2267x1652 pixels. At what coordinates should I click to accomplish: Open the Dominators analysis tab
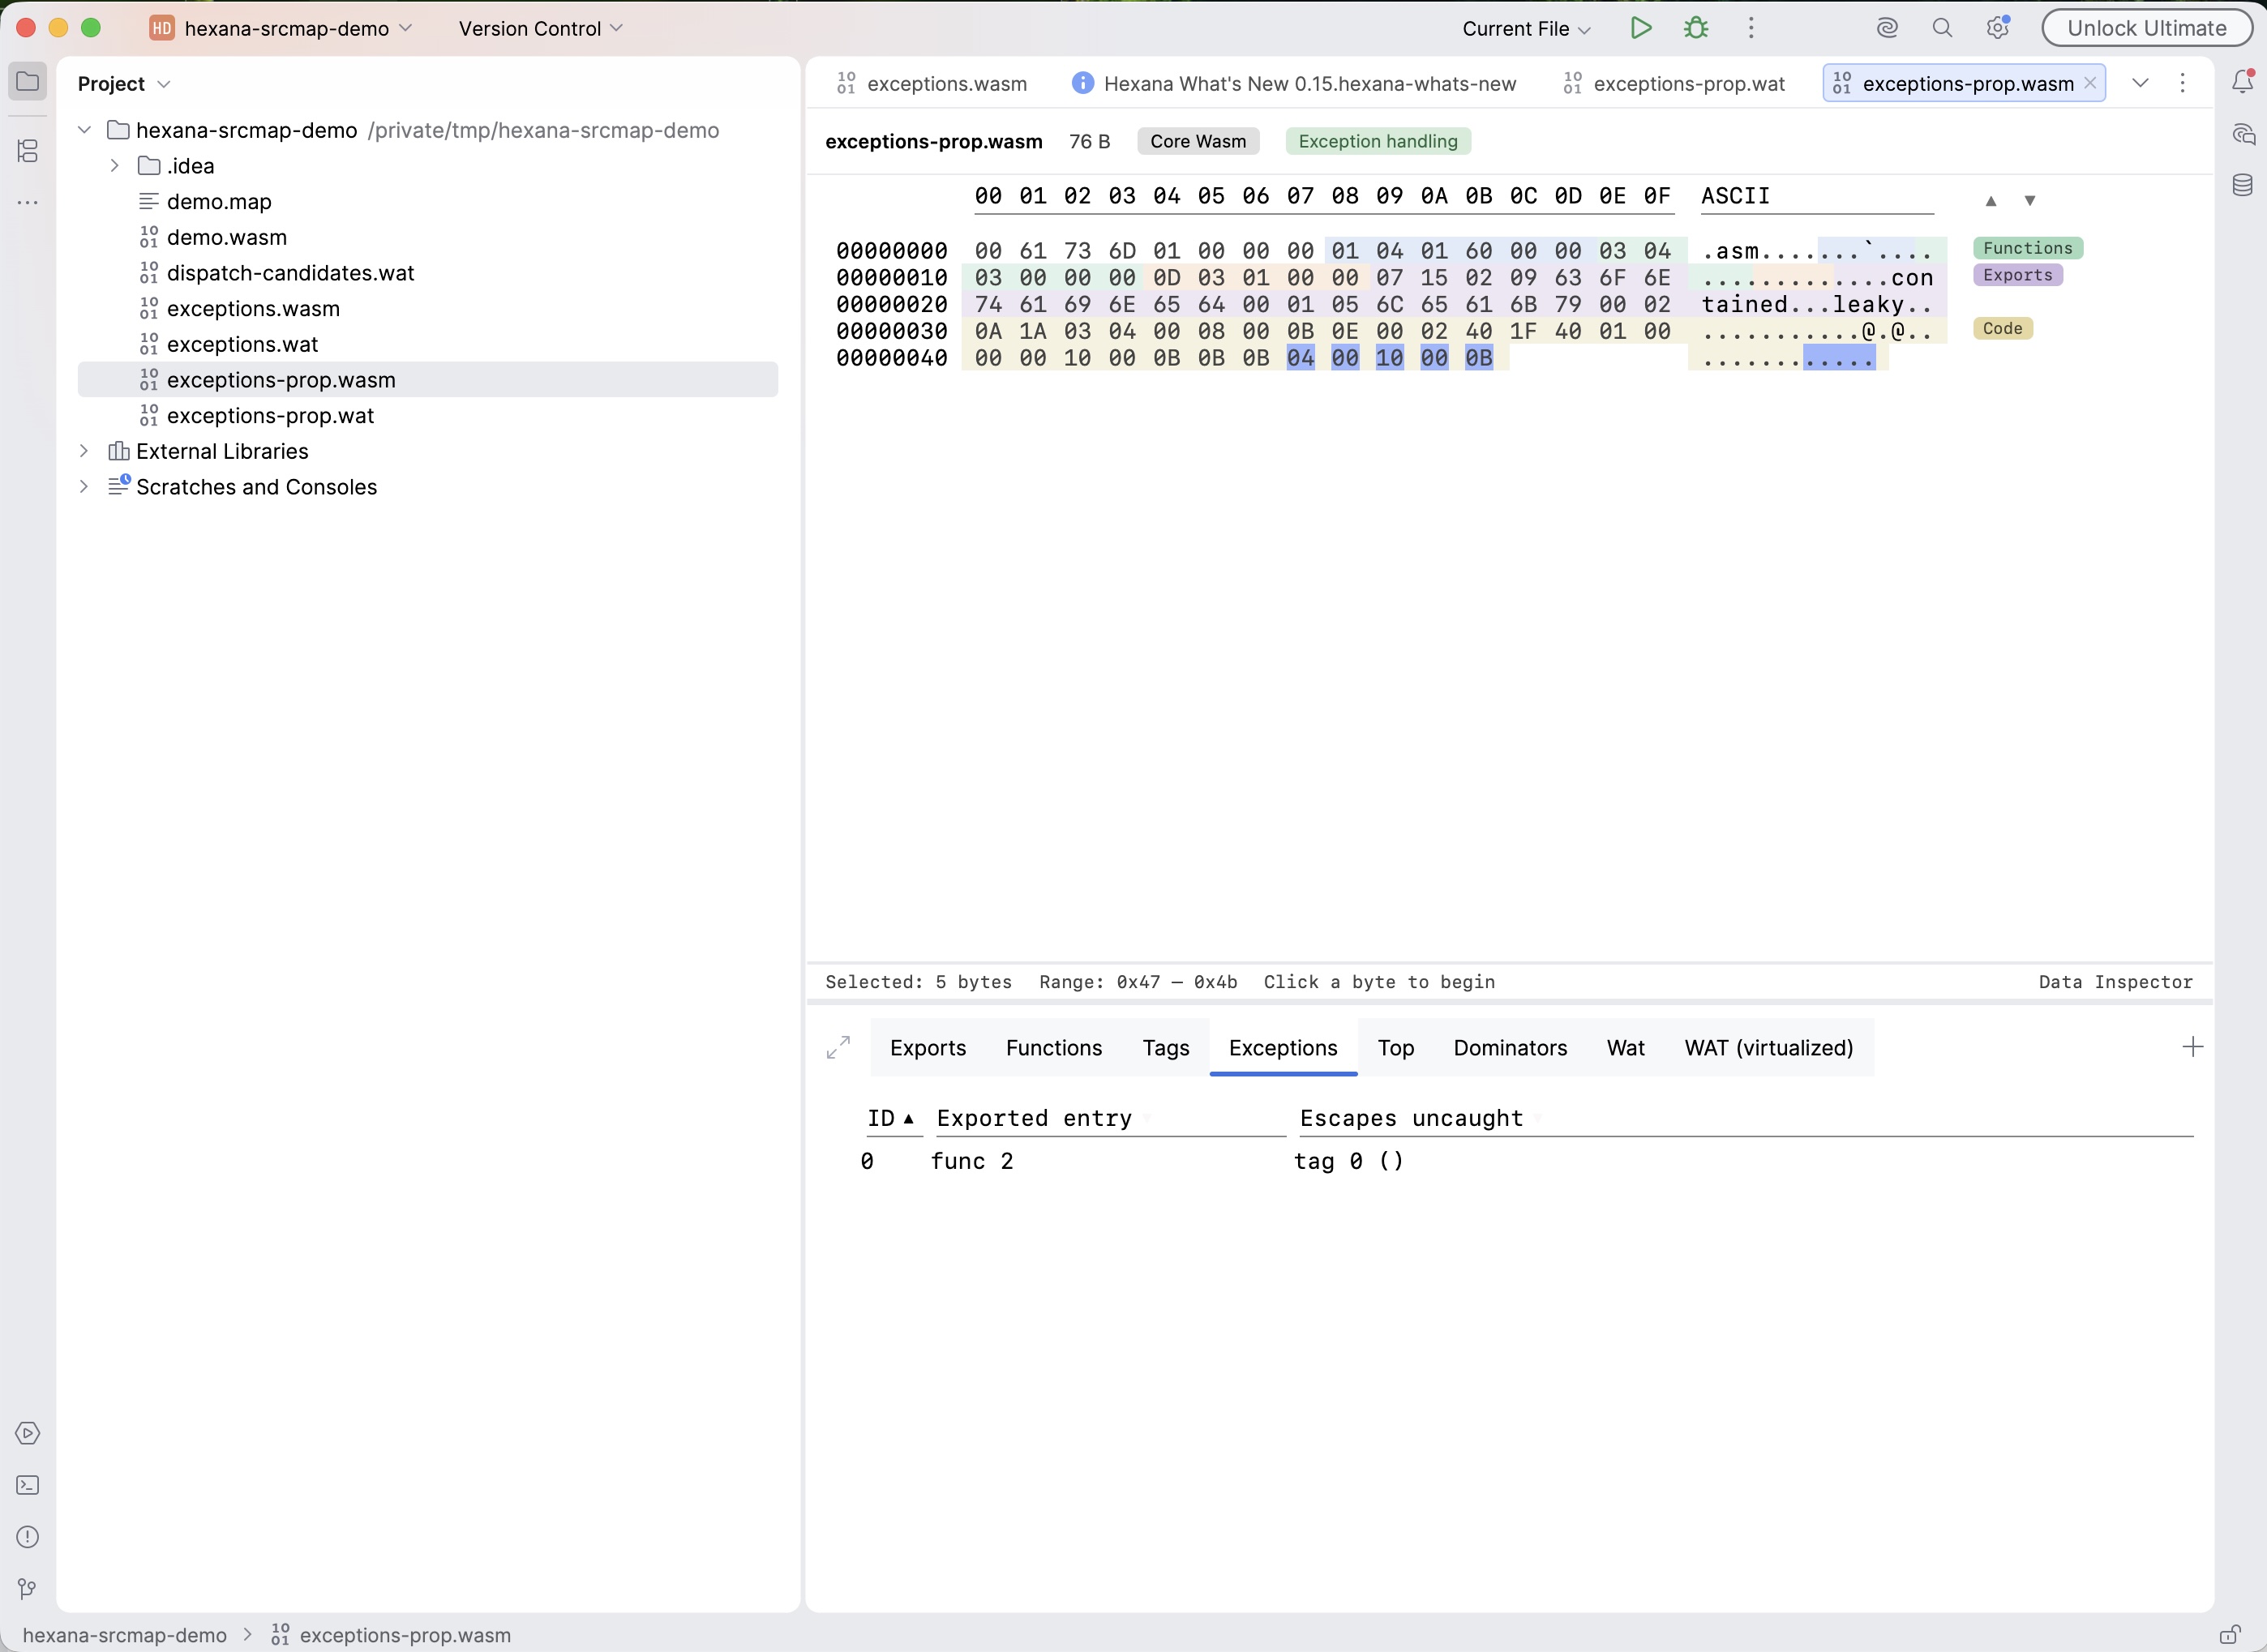1510,1048
